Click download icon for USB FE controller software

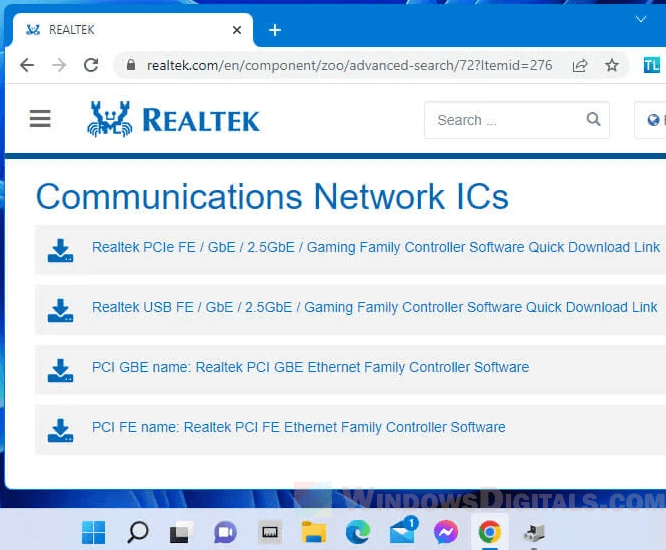point(61,309)
